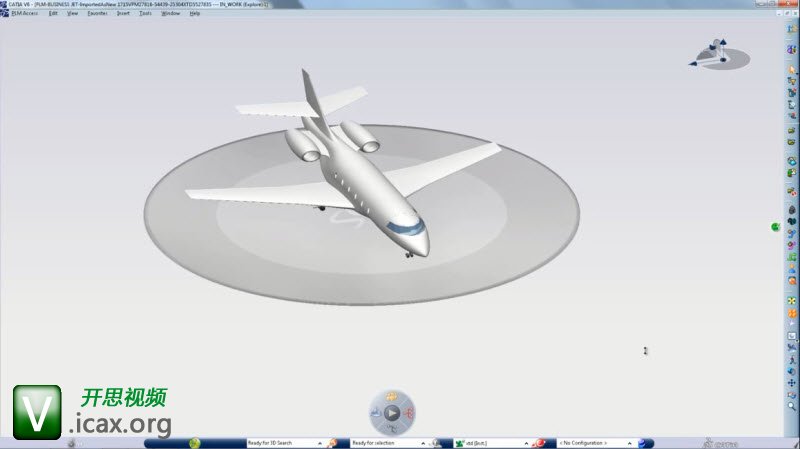Open the Favorites menu
The width and height of the screenshot is (800, 449).
(x=97, y=13)
